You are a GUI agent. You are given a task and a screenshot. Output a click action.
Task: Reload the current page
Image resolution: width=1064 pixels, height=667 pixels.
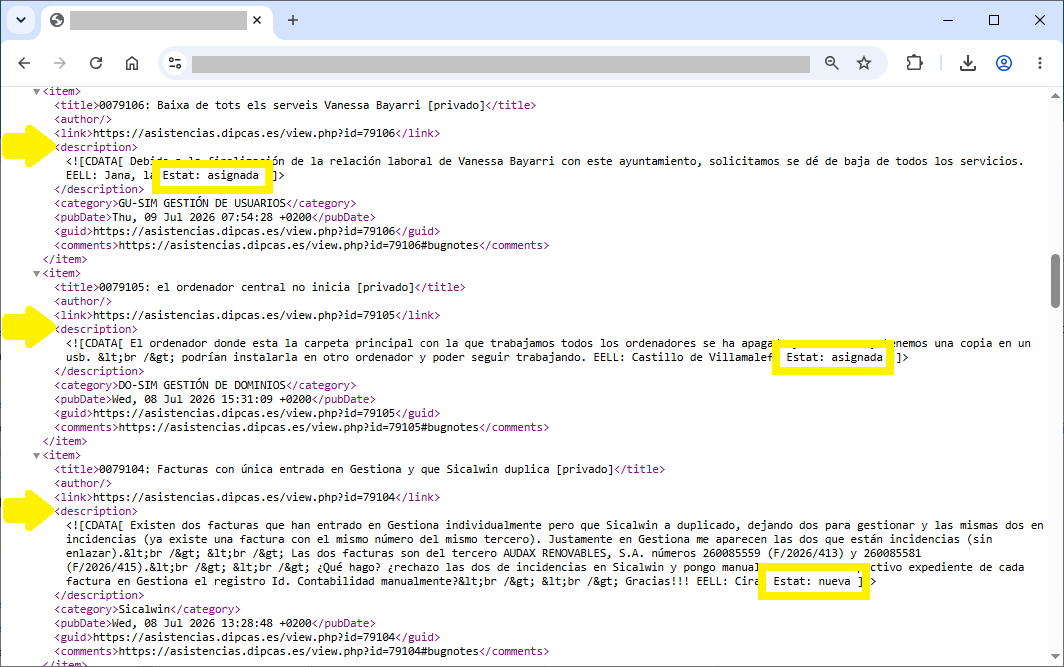(x=96, y=63)
